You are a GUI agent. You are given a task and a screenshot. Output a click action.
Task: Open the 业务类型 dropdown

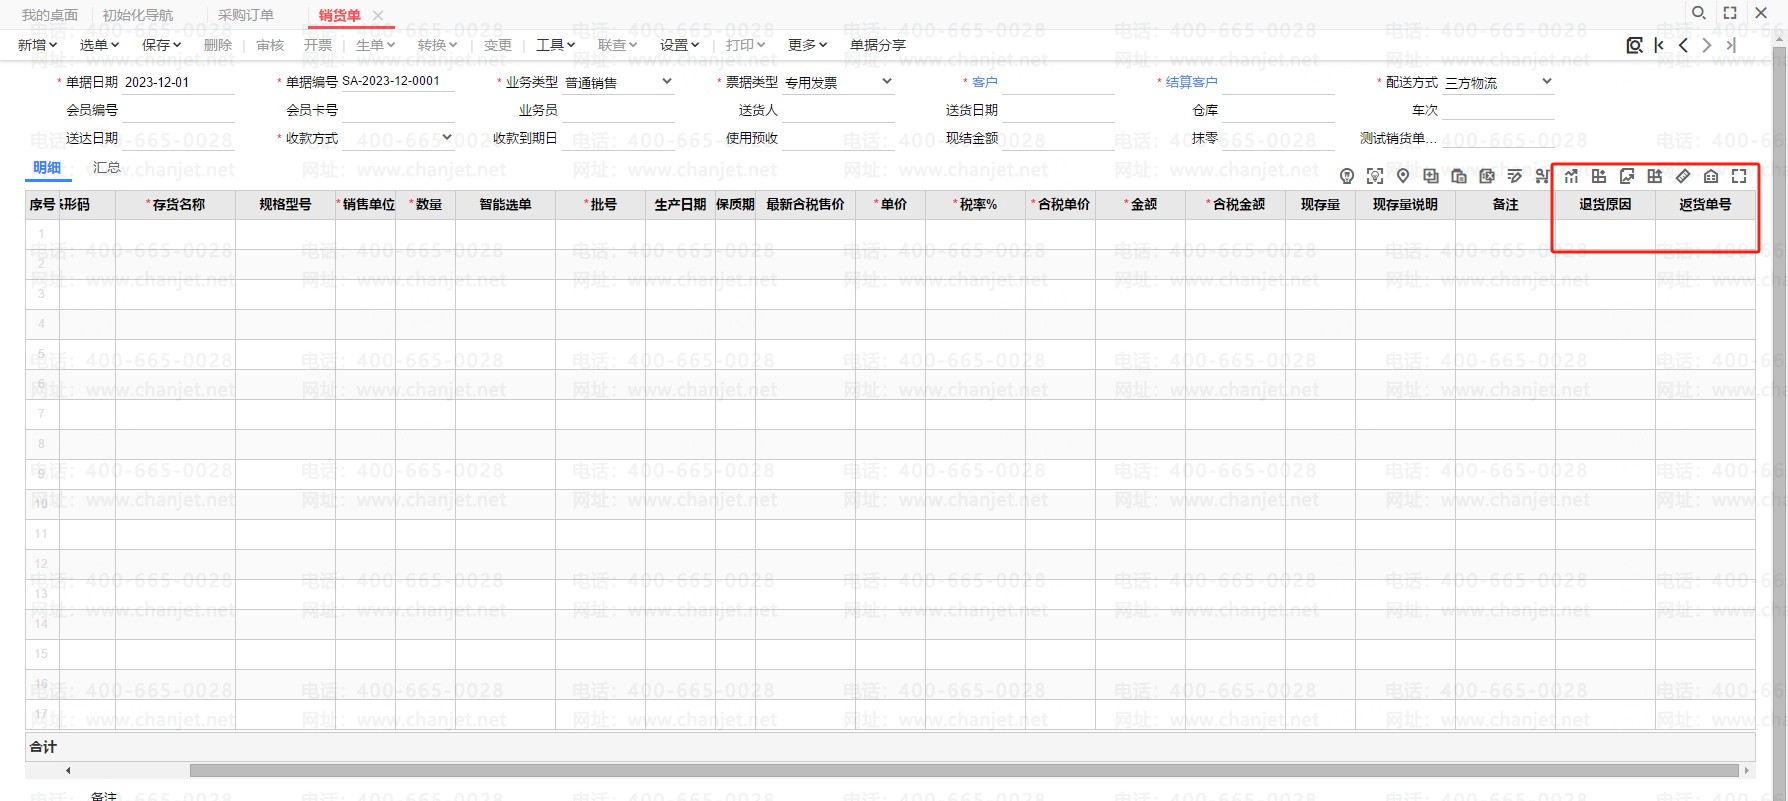pyautogui.click(x=667, y=82)
